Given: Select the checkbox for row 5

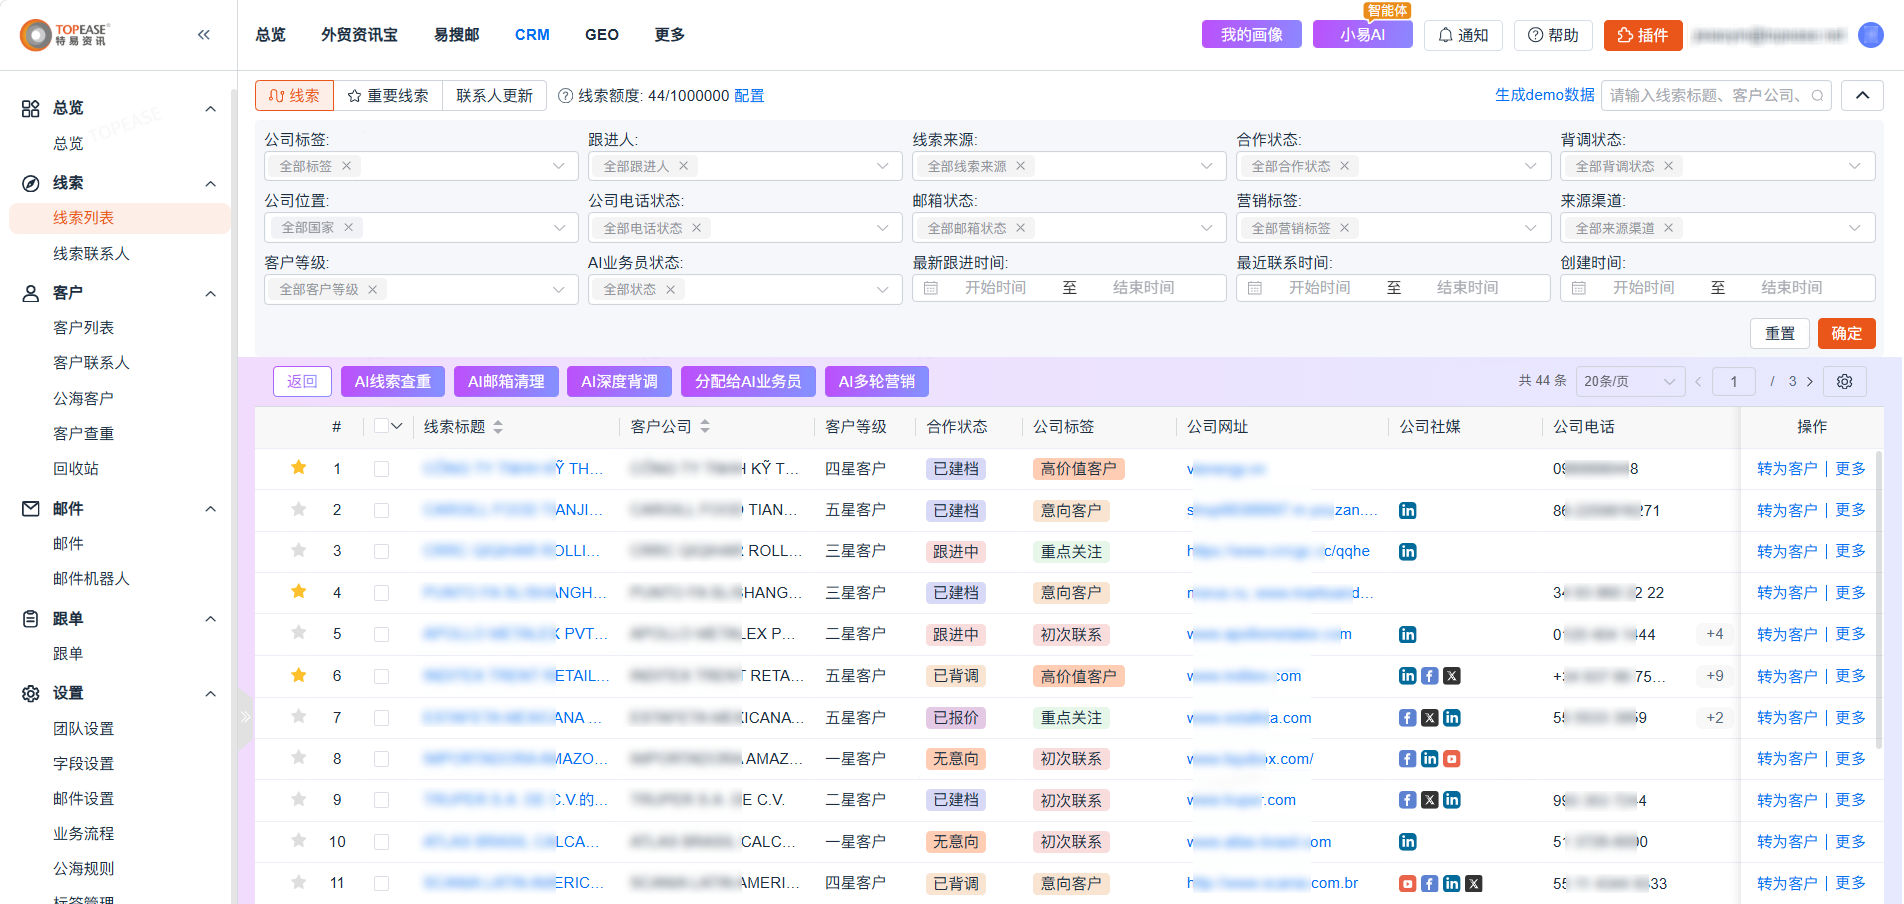Looking at the screenshot, I should click(381, 634).
